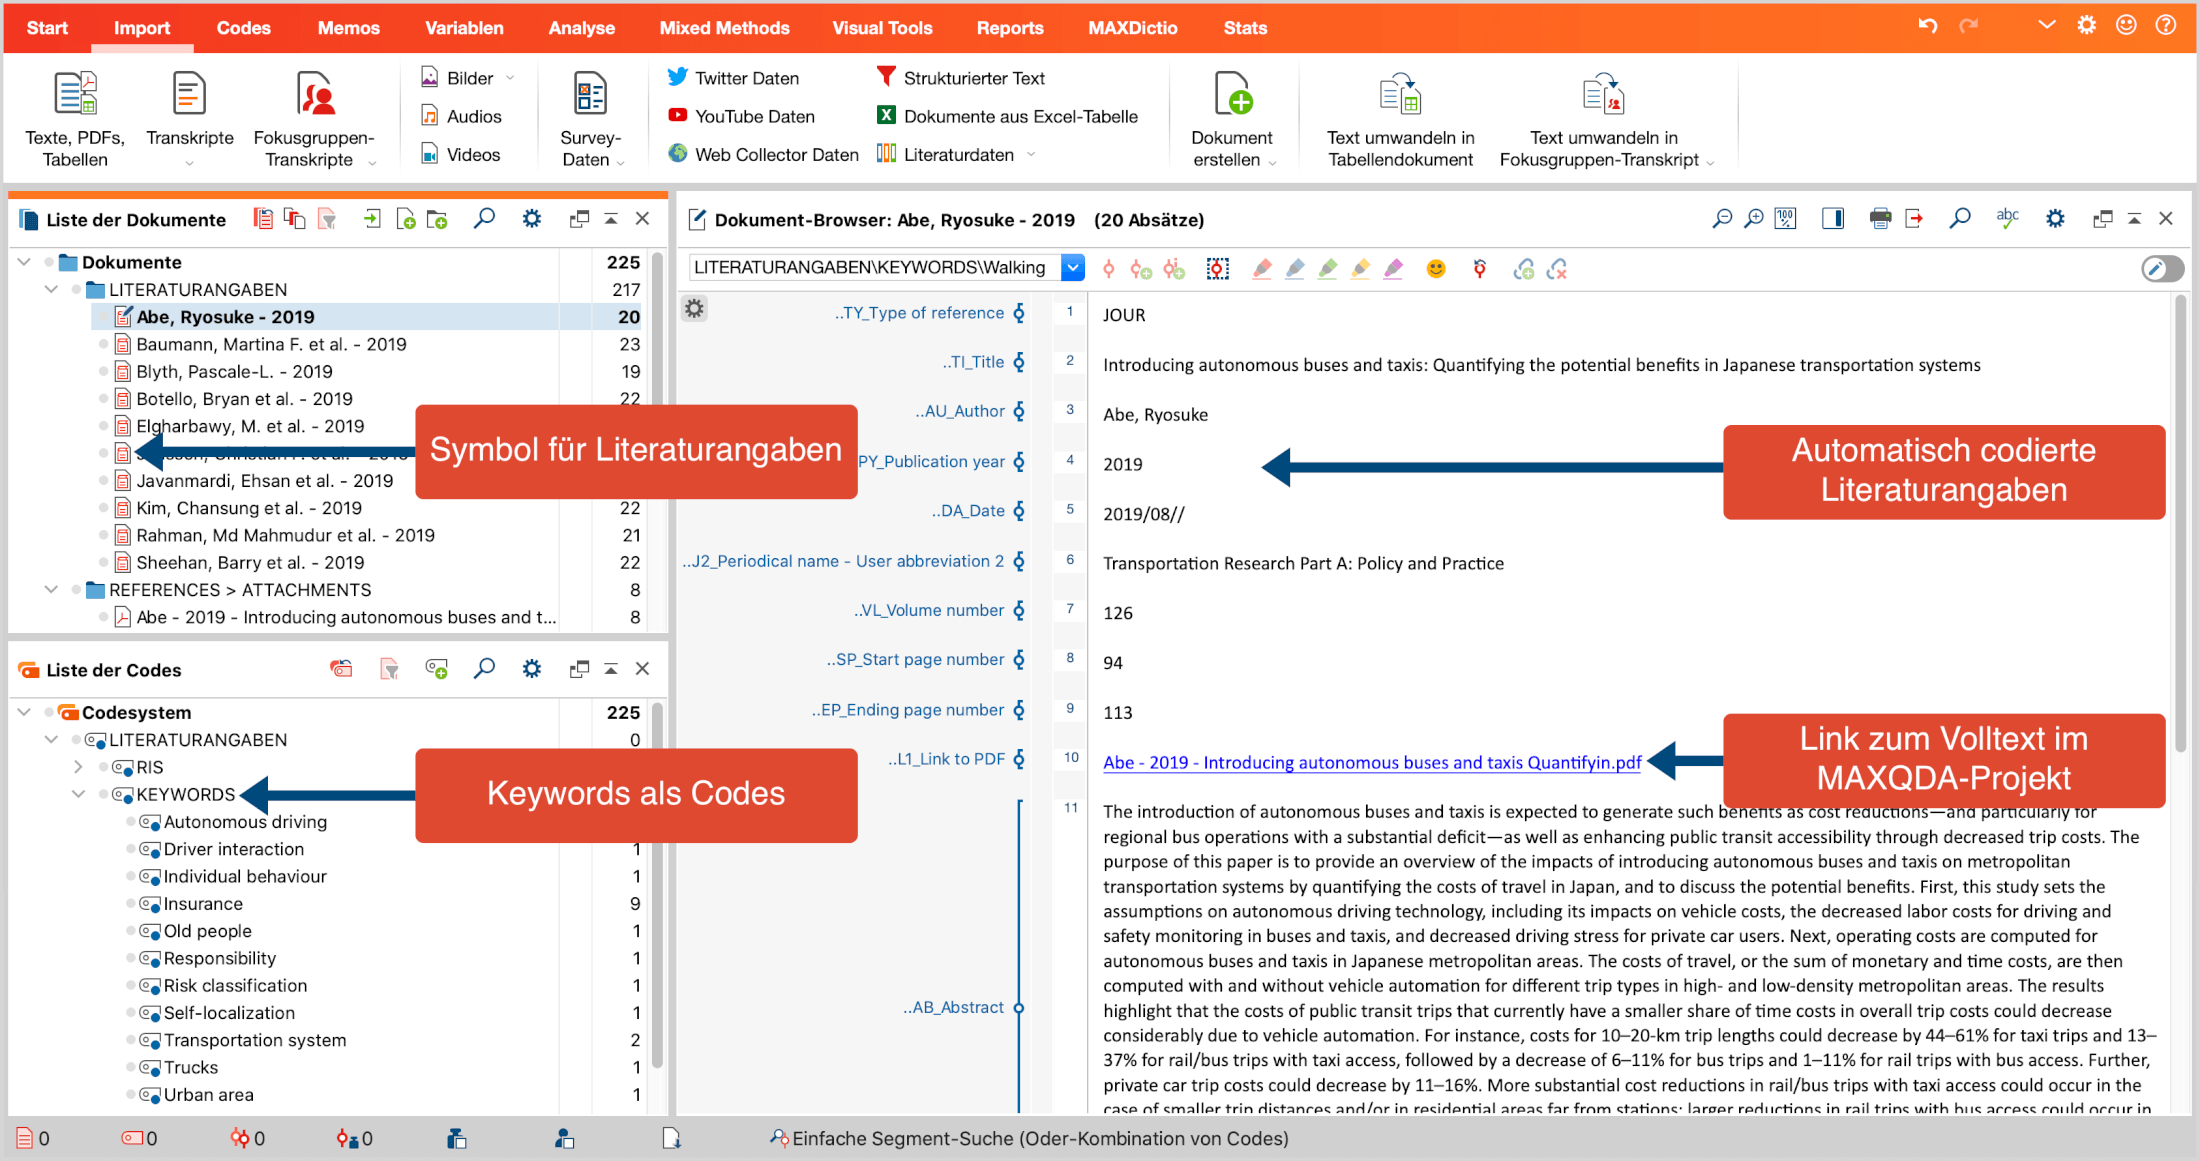Collapse the Dokumente root folder

(24, 262)
